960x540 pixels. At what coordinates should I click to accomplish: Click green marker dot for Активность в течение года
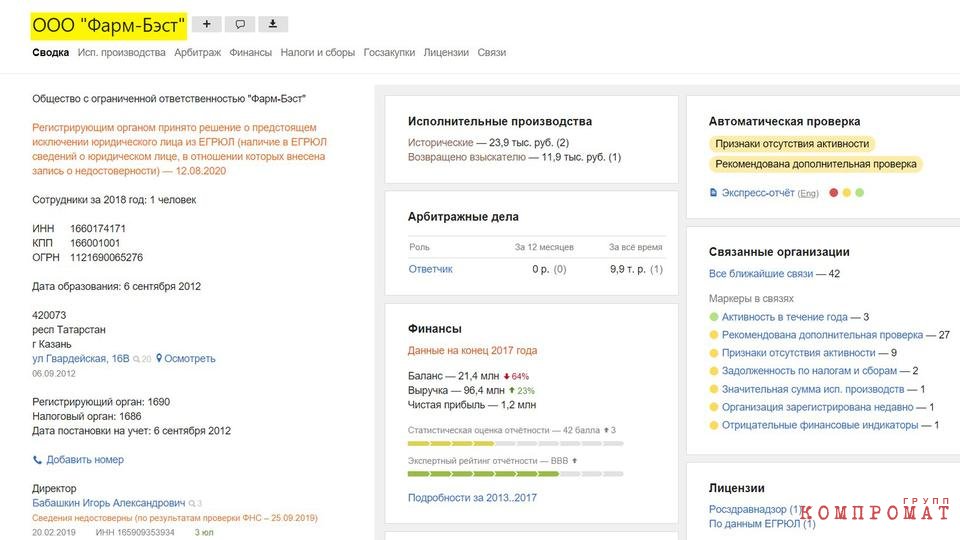click(x=713, y=317)
